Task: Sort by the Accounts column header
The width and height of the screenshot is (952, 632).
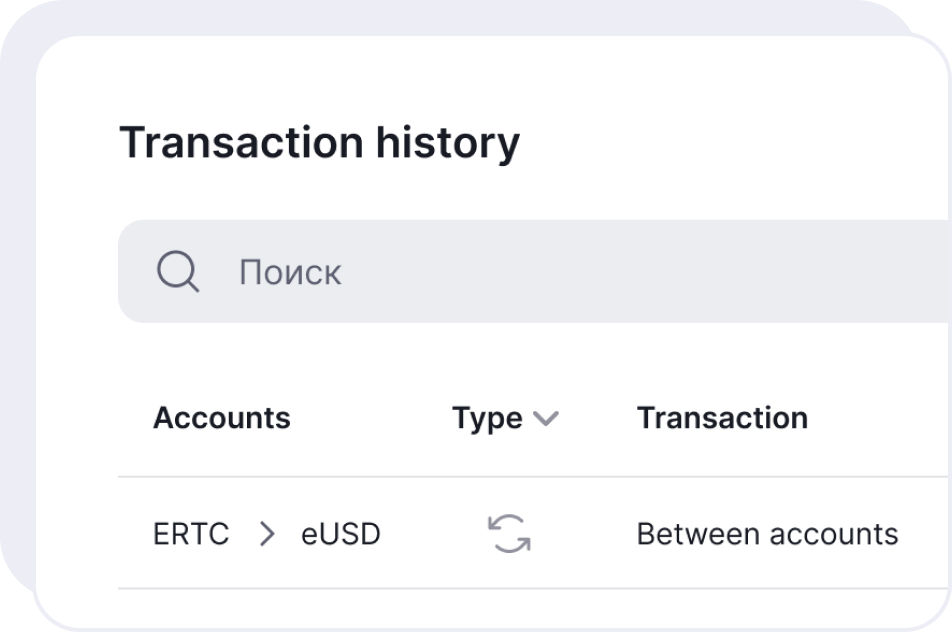Action: [x=221, y=418]
